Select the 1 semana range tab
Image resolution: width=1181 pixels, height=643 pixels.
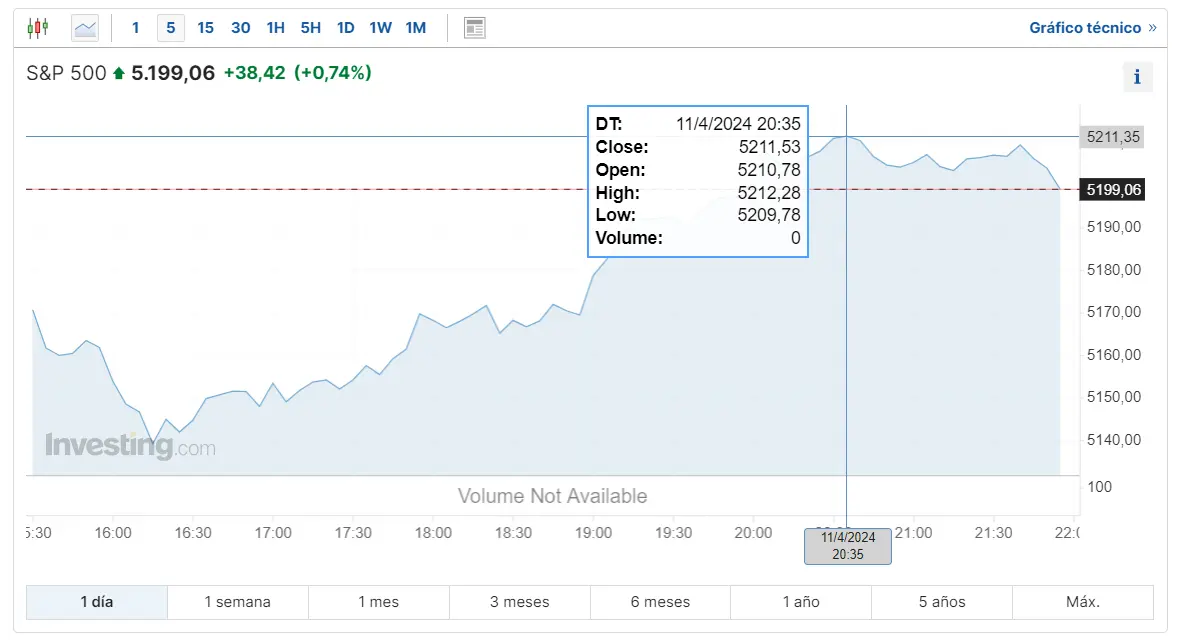pyautogui.click(x=237, y=602)
